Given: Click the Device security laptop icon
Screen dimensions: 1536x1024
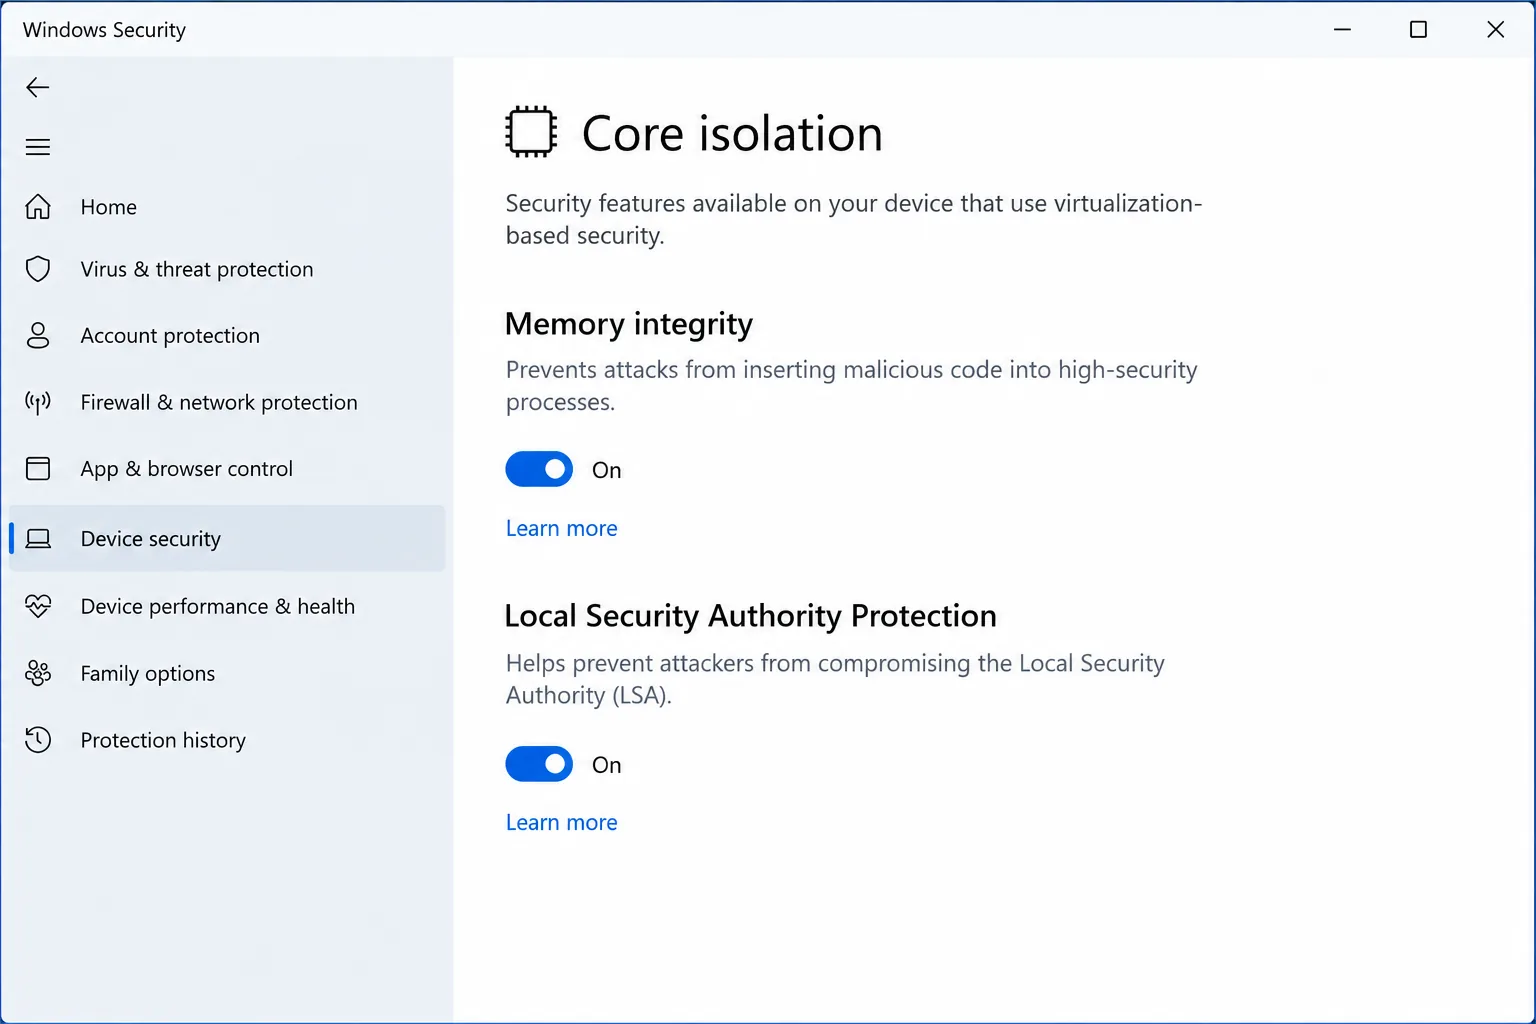Looking at the screenshot, I should point(38,539).
